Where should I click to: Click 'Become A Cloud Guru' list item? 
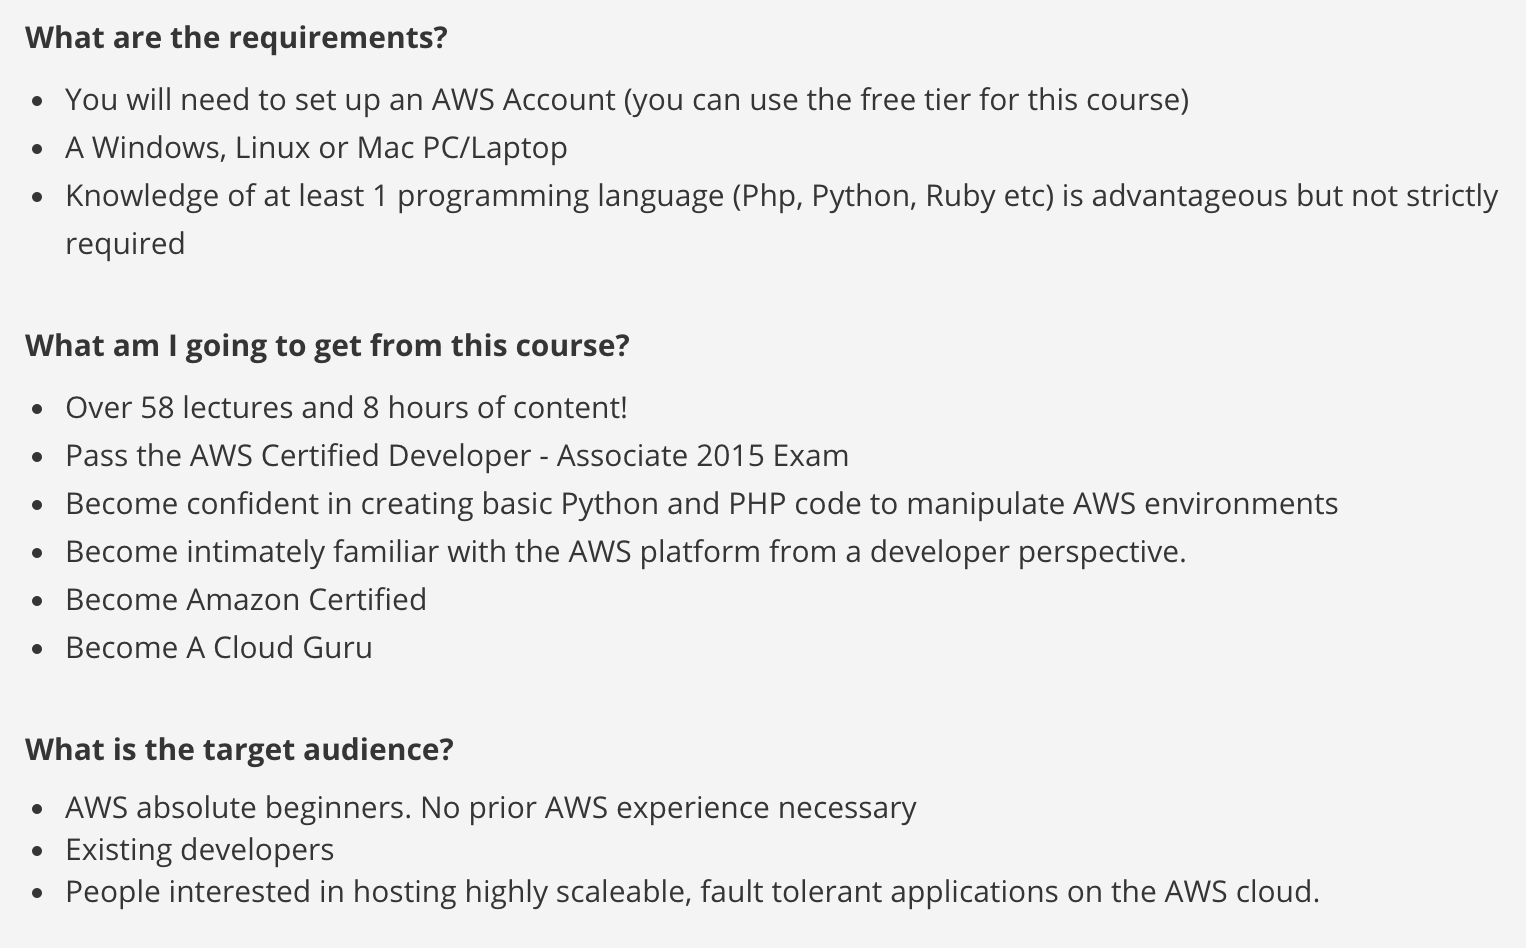(219, 648)
